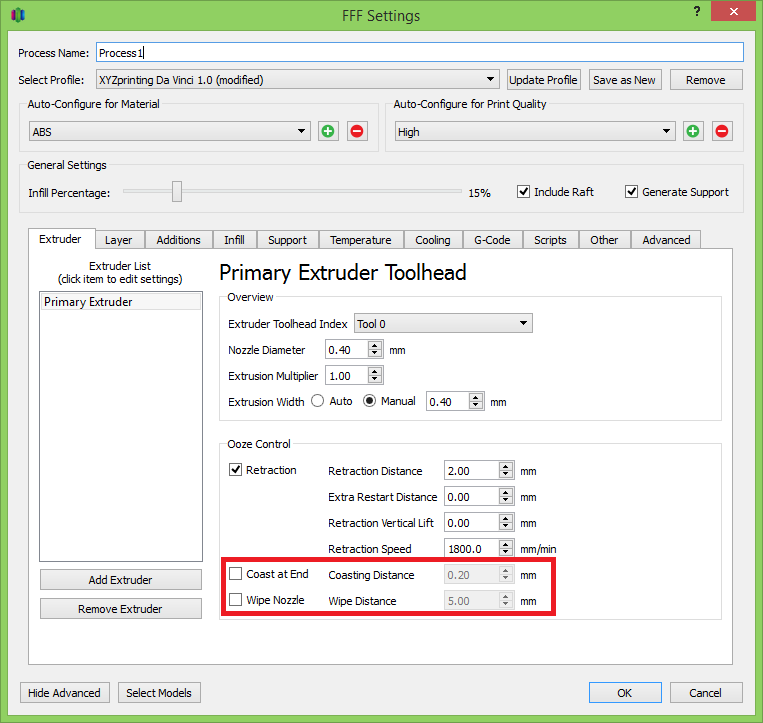Click the Select Models button
Viewport: 763px width, 723px height.
(159, 692)
